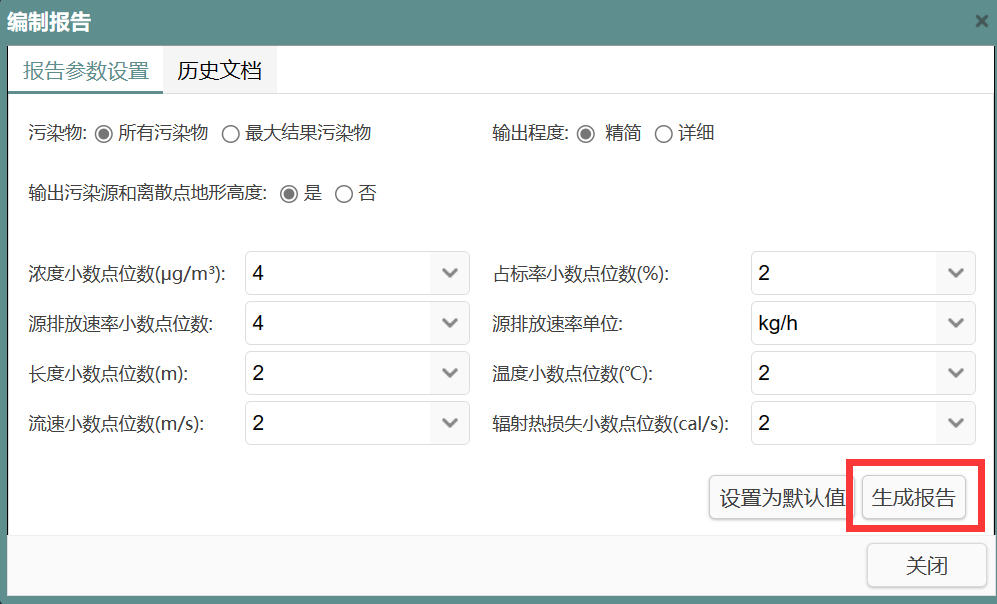Image resolution: width=997 pixels, height=604 pixels.
Task: Expand 长度小数点位数 dropdown arrow
Action: 449,373
